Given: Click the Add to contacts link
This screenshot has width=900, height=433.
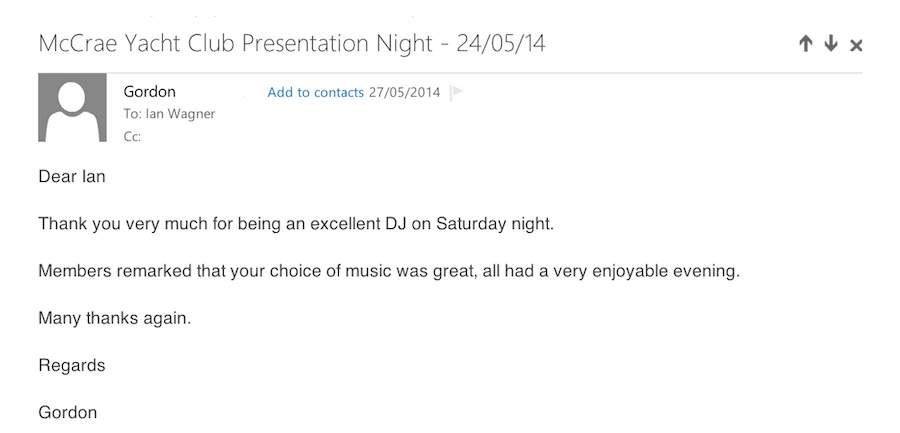Looking at the screenshot, I should (x=315, y=93).
